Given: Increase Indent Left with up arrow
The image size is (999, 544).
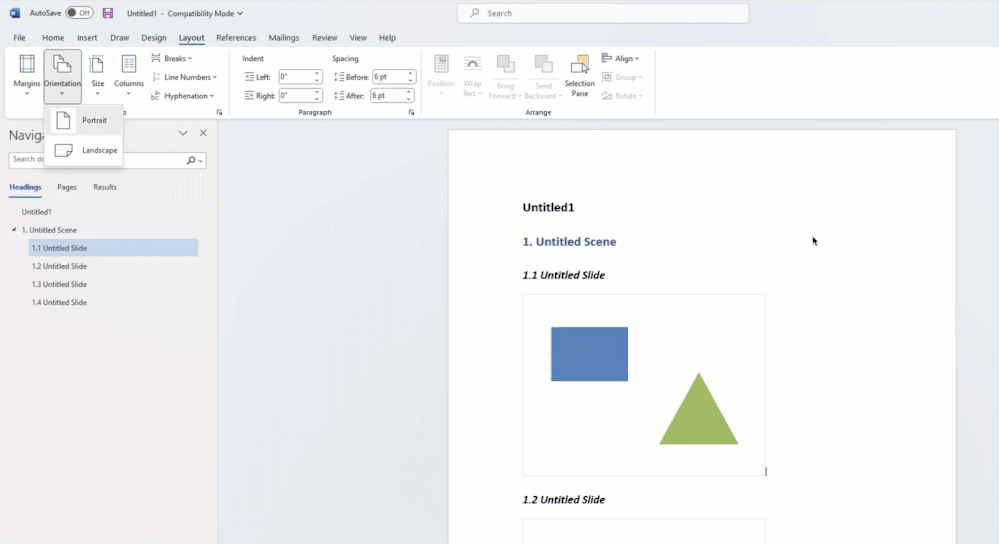Looking at the screenshot, I should tap(317, 73).
